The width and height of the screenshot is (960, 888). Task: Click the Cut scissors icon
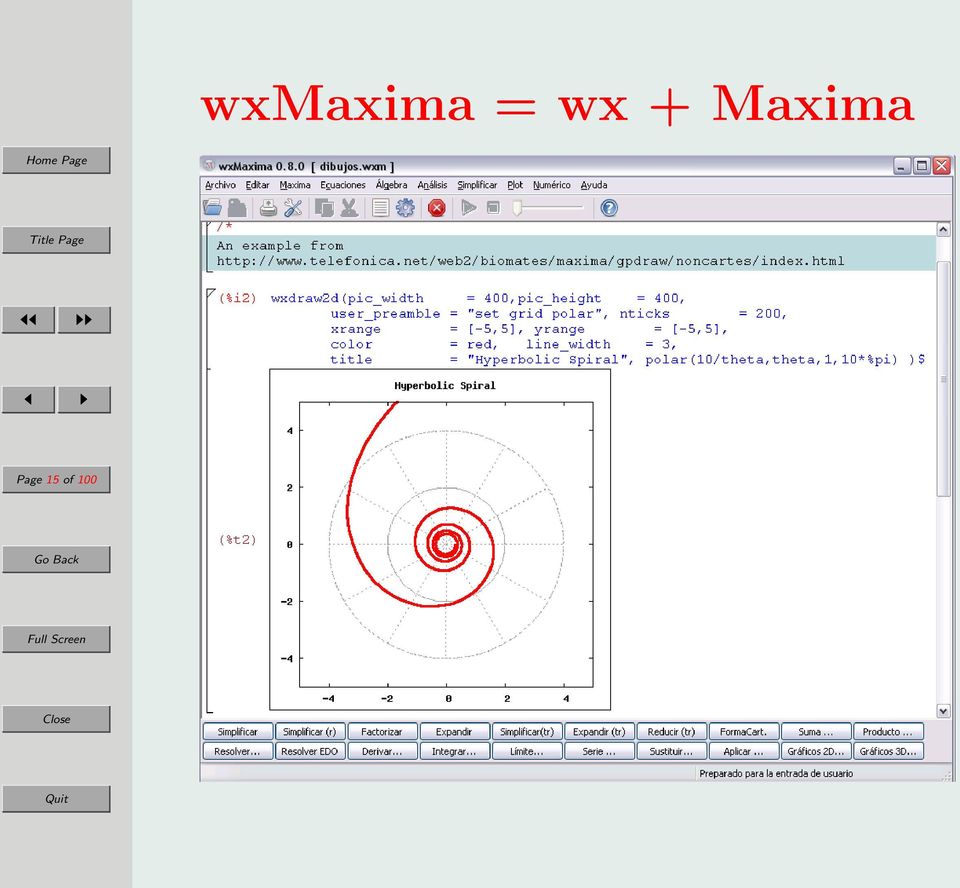pos(349,208)
